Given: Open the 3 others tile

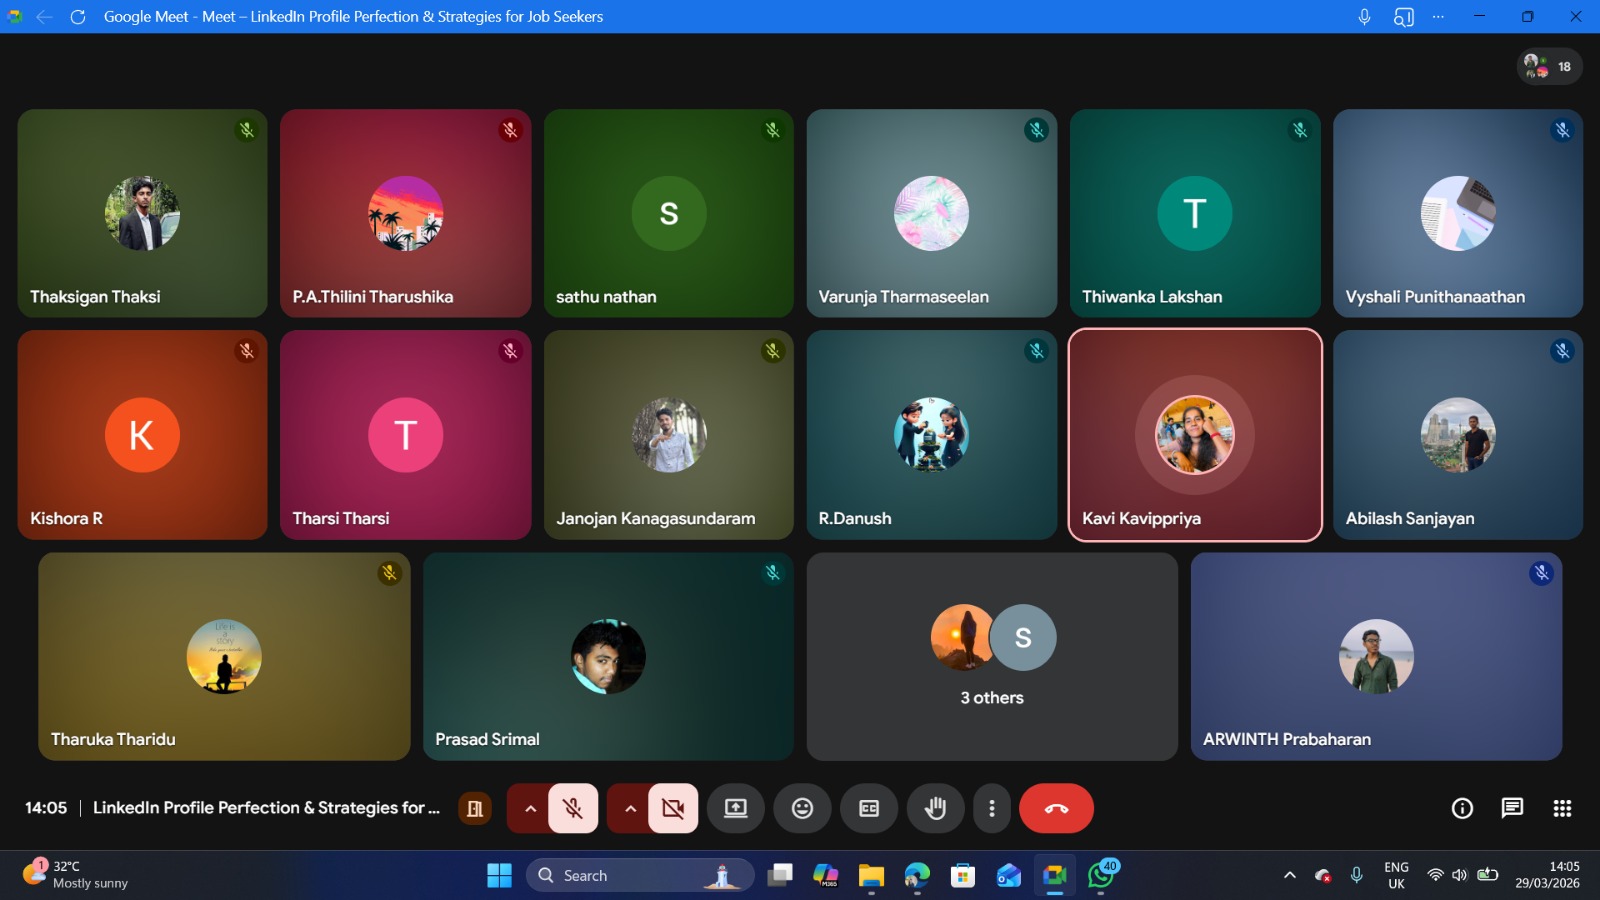Looking at the screenshot, I should (992, 657).
